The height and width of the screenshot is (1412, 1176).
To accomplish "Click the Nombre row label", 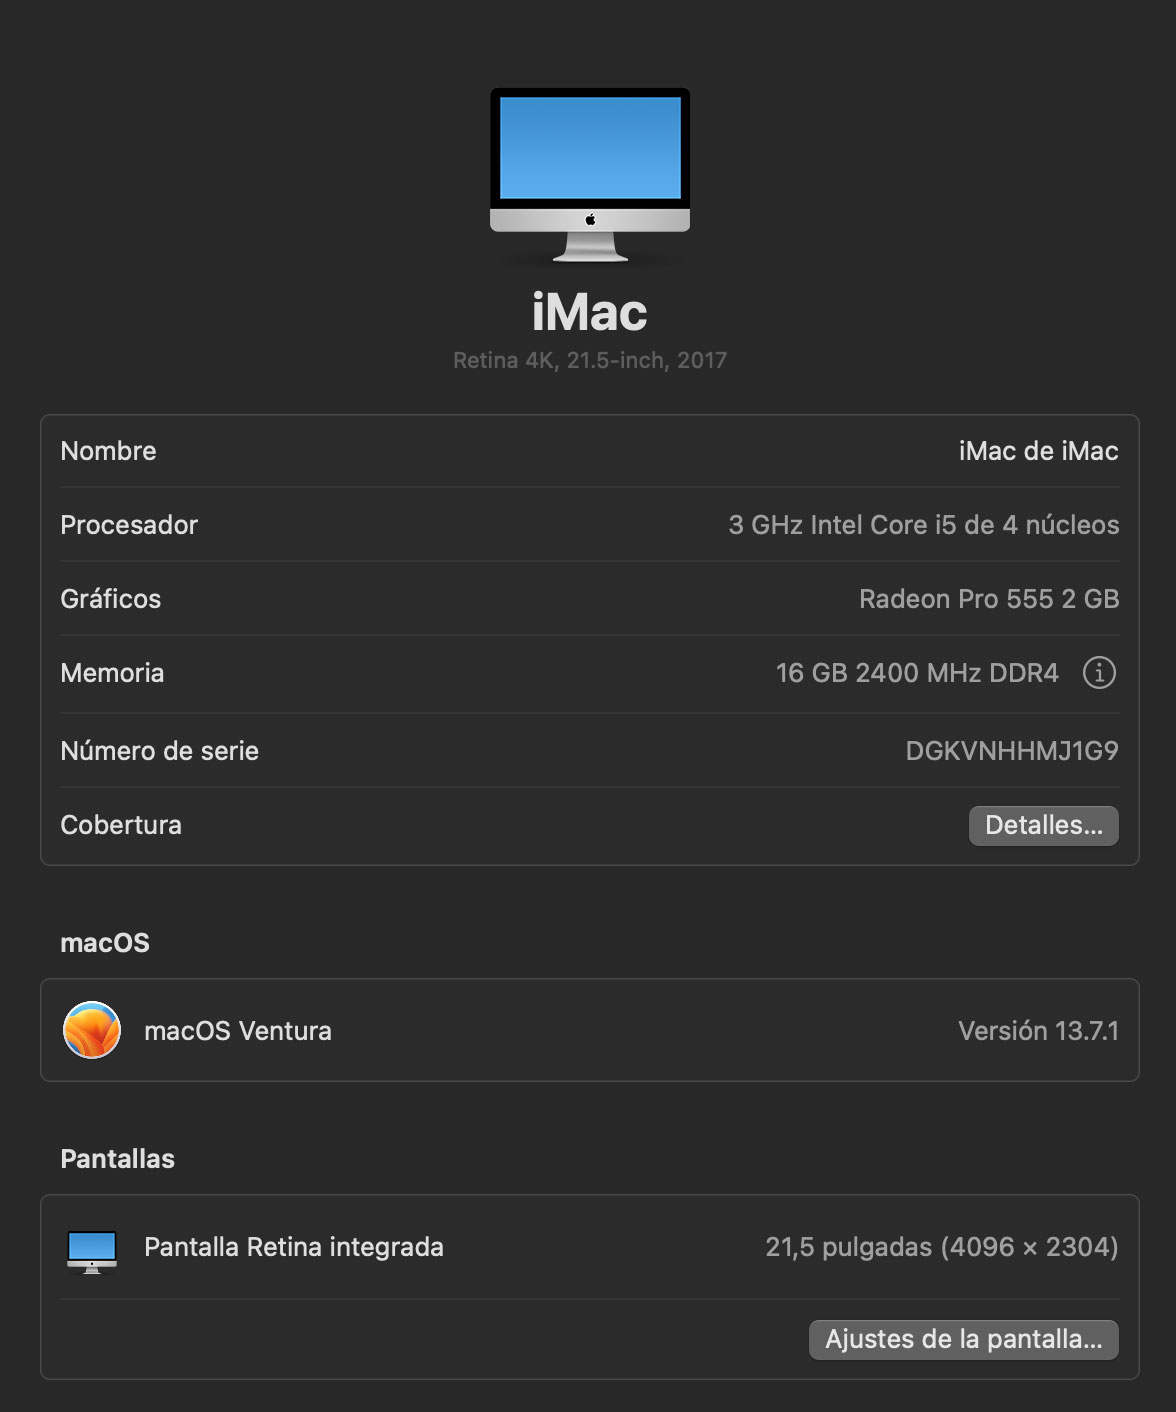I will click(x=108, y=451).
